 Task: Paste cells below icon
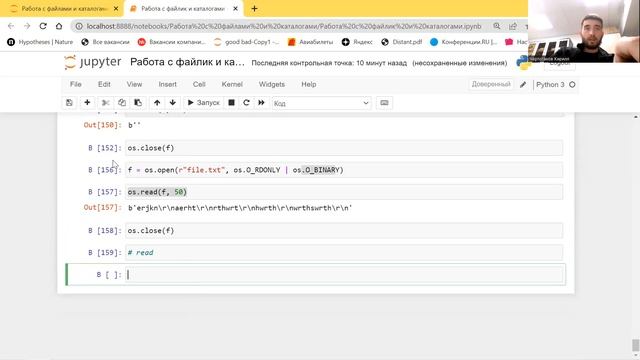(x=138, y=103)
